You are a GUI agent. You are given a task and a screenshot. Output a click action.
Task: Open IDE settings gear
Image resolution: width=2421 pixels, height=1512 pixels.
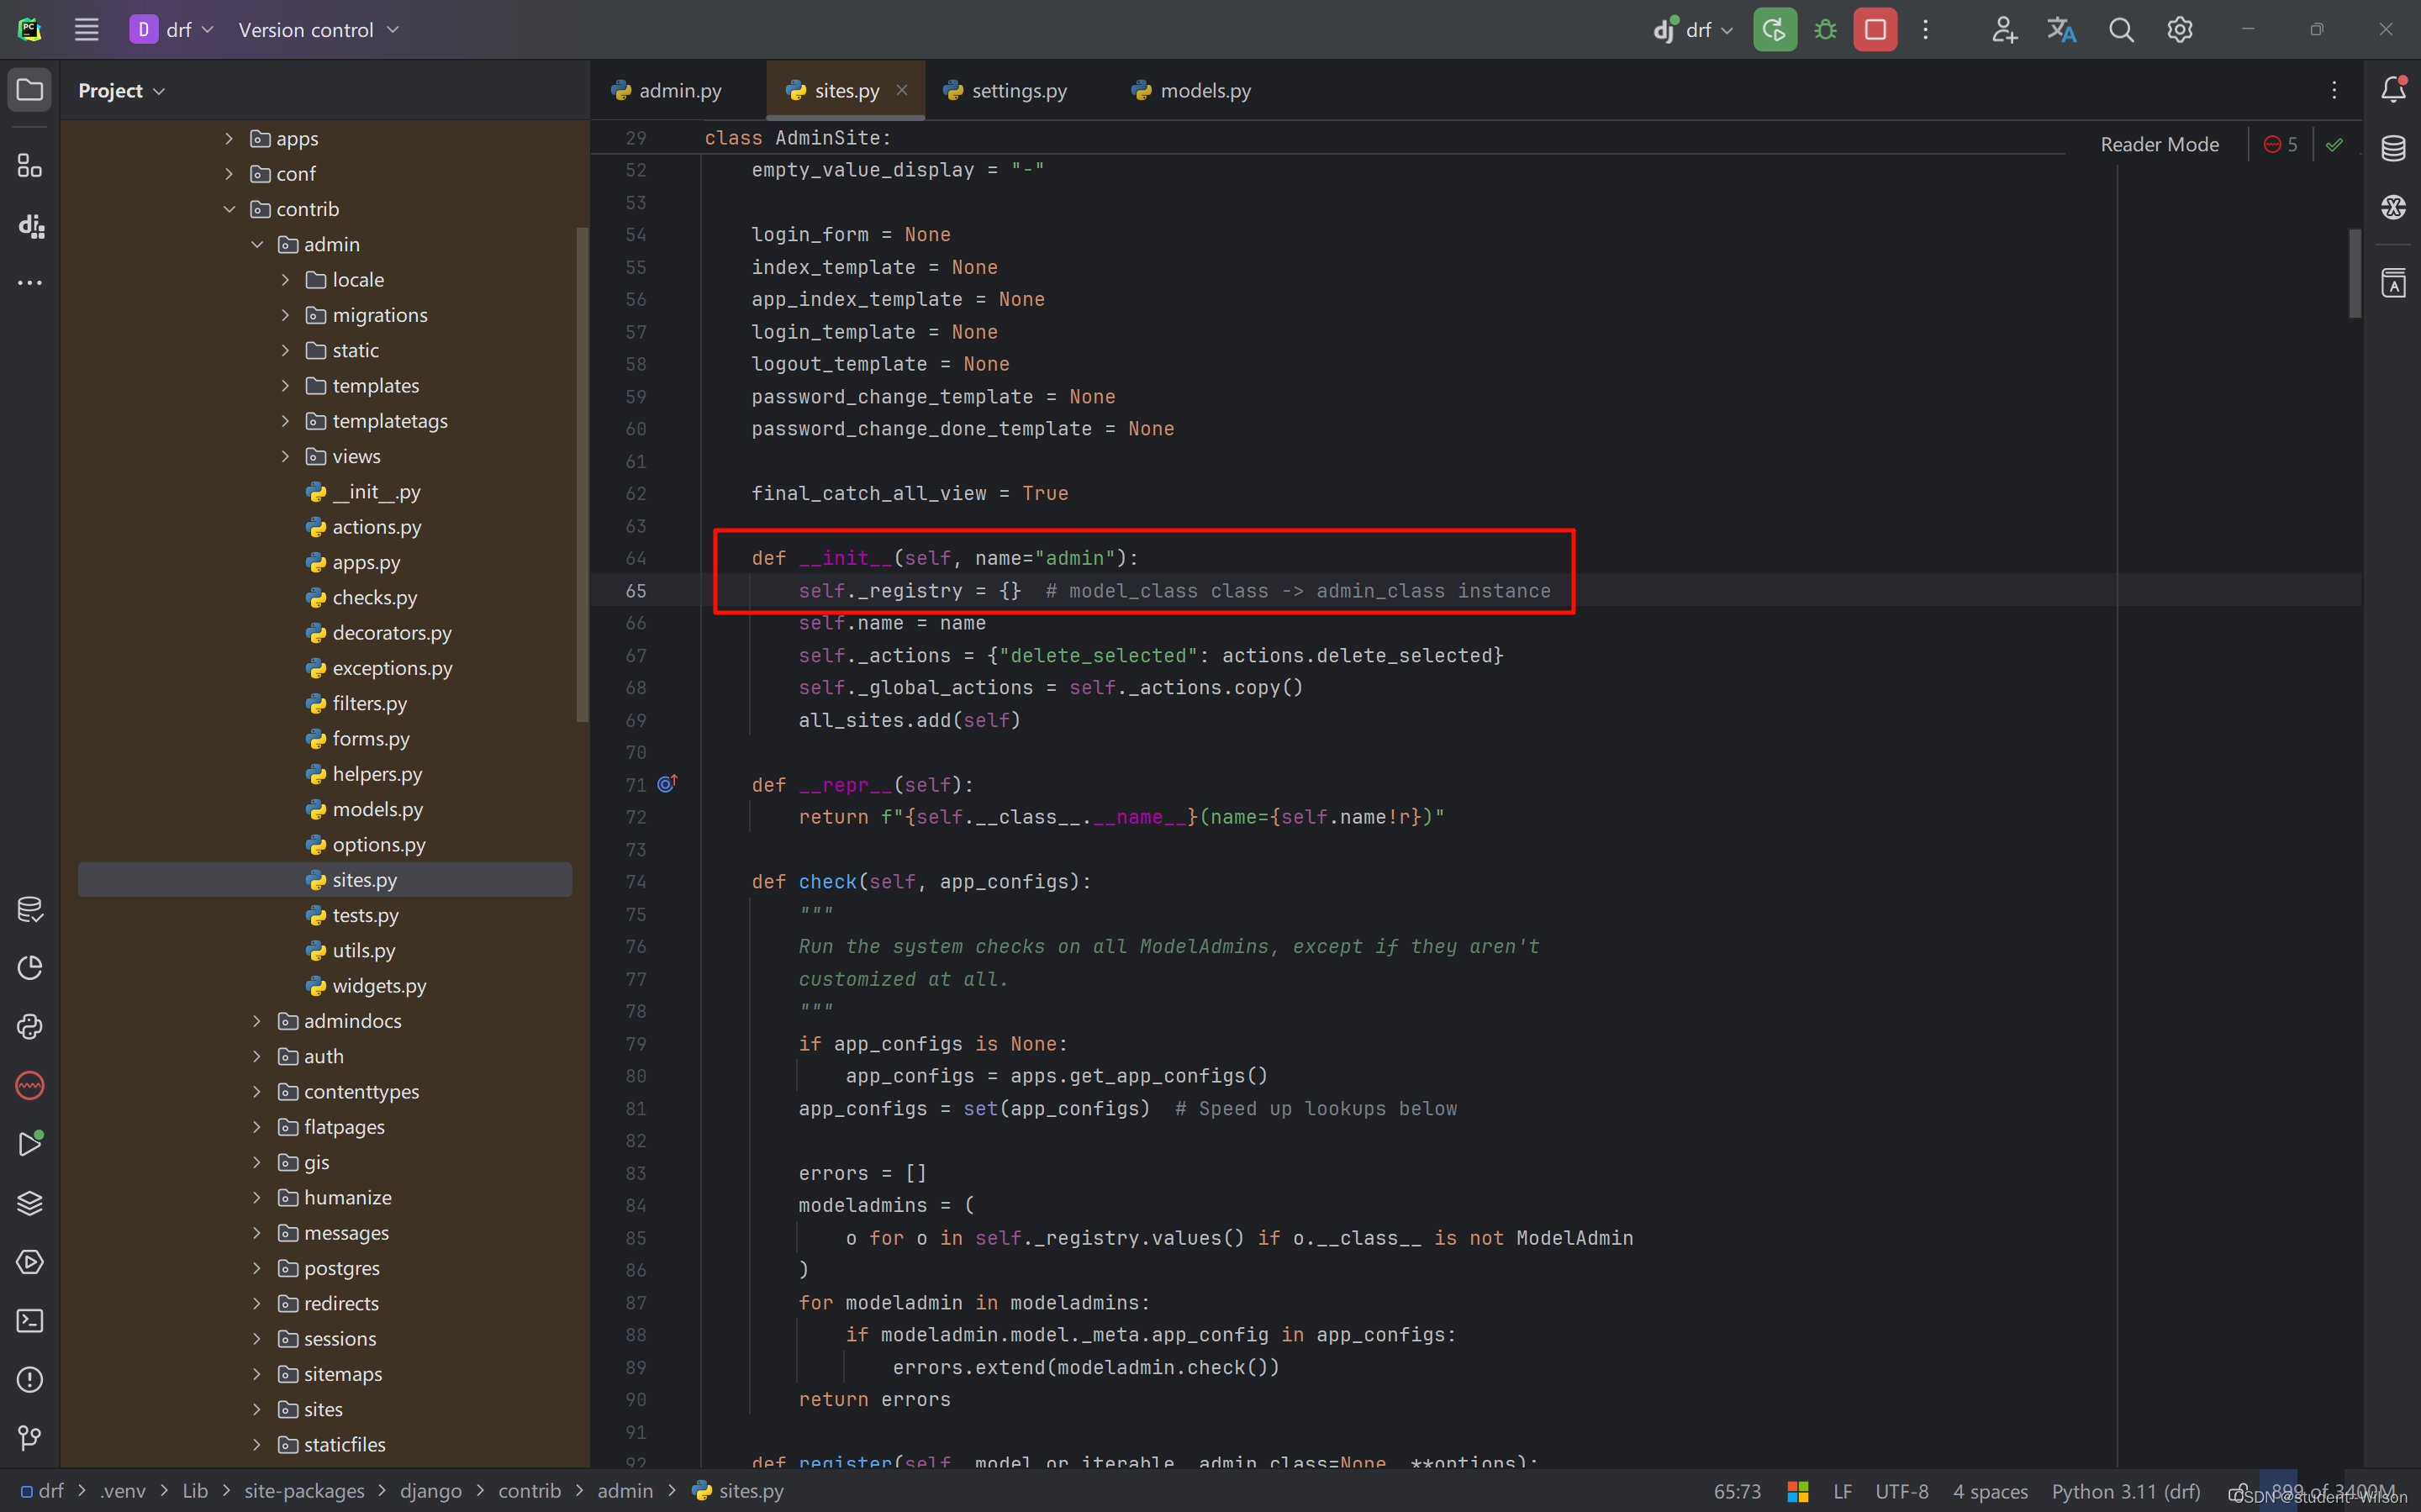(2180, 30)
